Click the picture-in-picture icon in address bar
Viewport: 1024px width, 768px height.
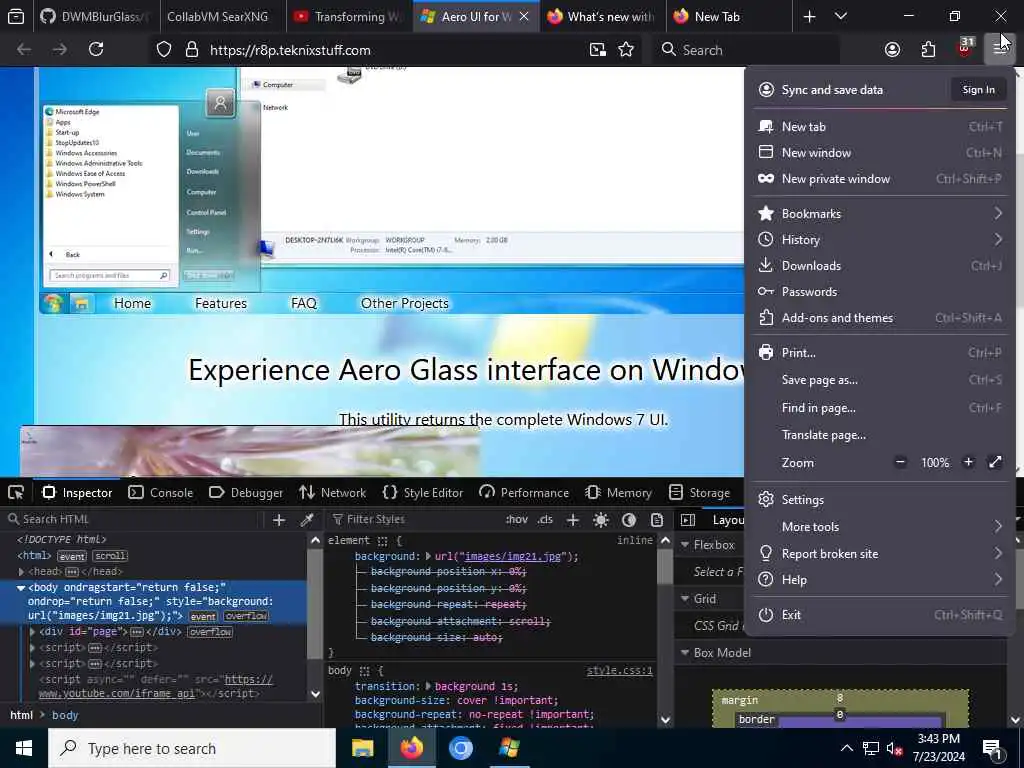597,50
